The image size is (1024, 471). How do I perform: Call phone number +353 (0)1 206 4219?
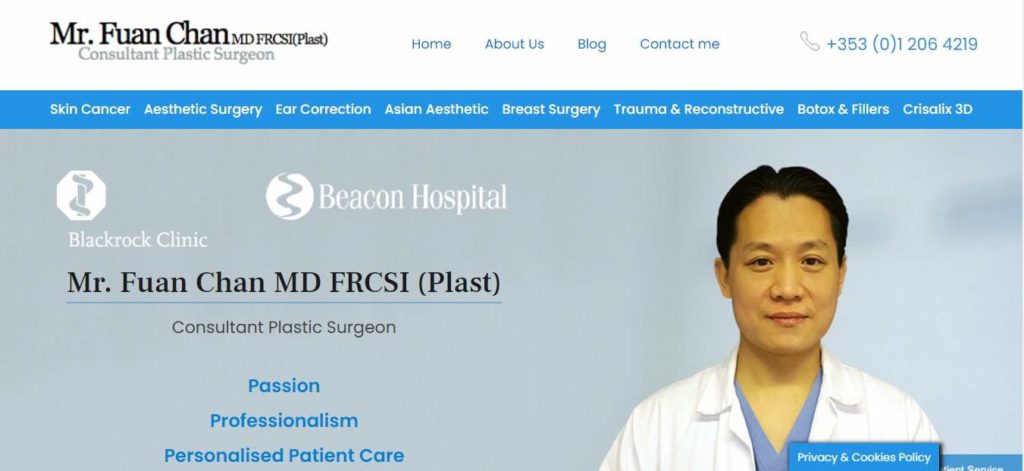902,44
